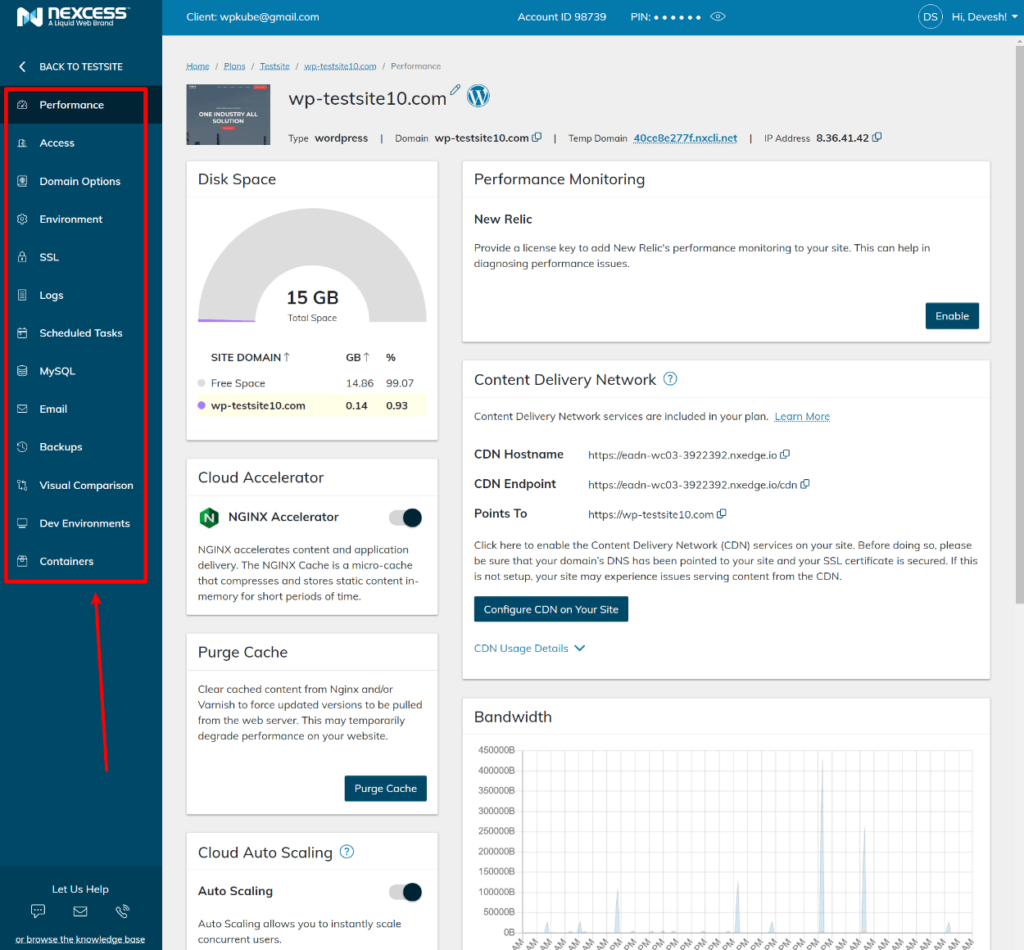Viewport: 1024px width, 950px height.
Task: Select Backups from the sidebar
Action: pyautogui.click(x=62, y=447)
